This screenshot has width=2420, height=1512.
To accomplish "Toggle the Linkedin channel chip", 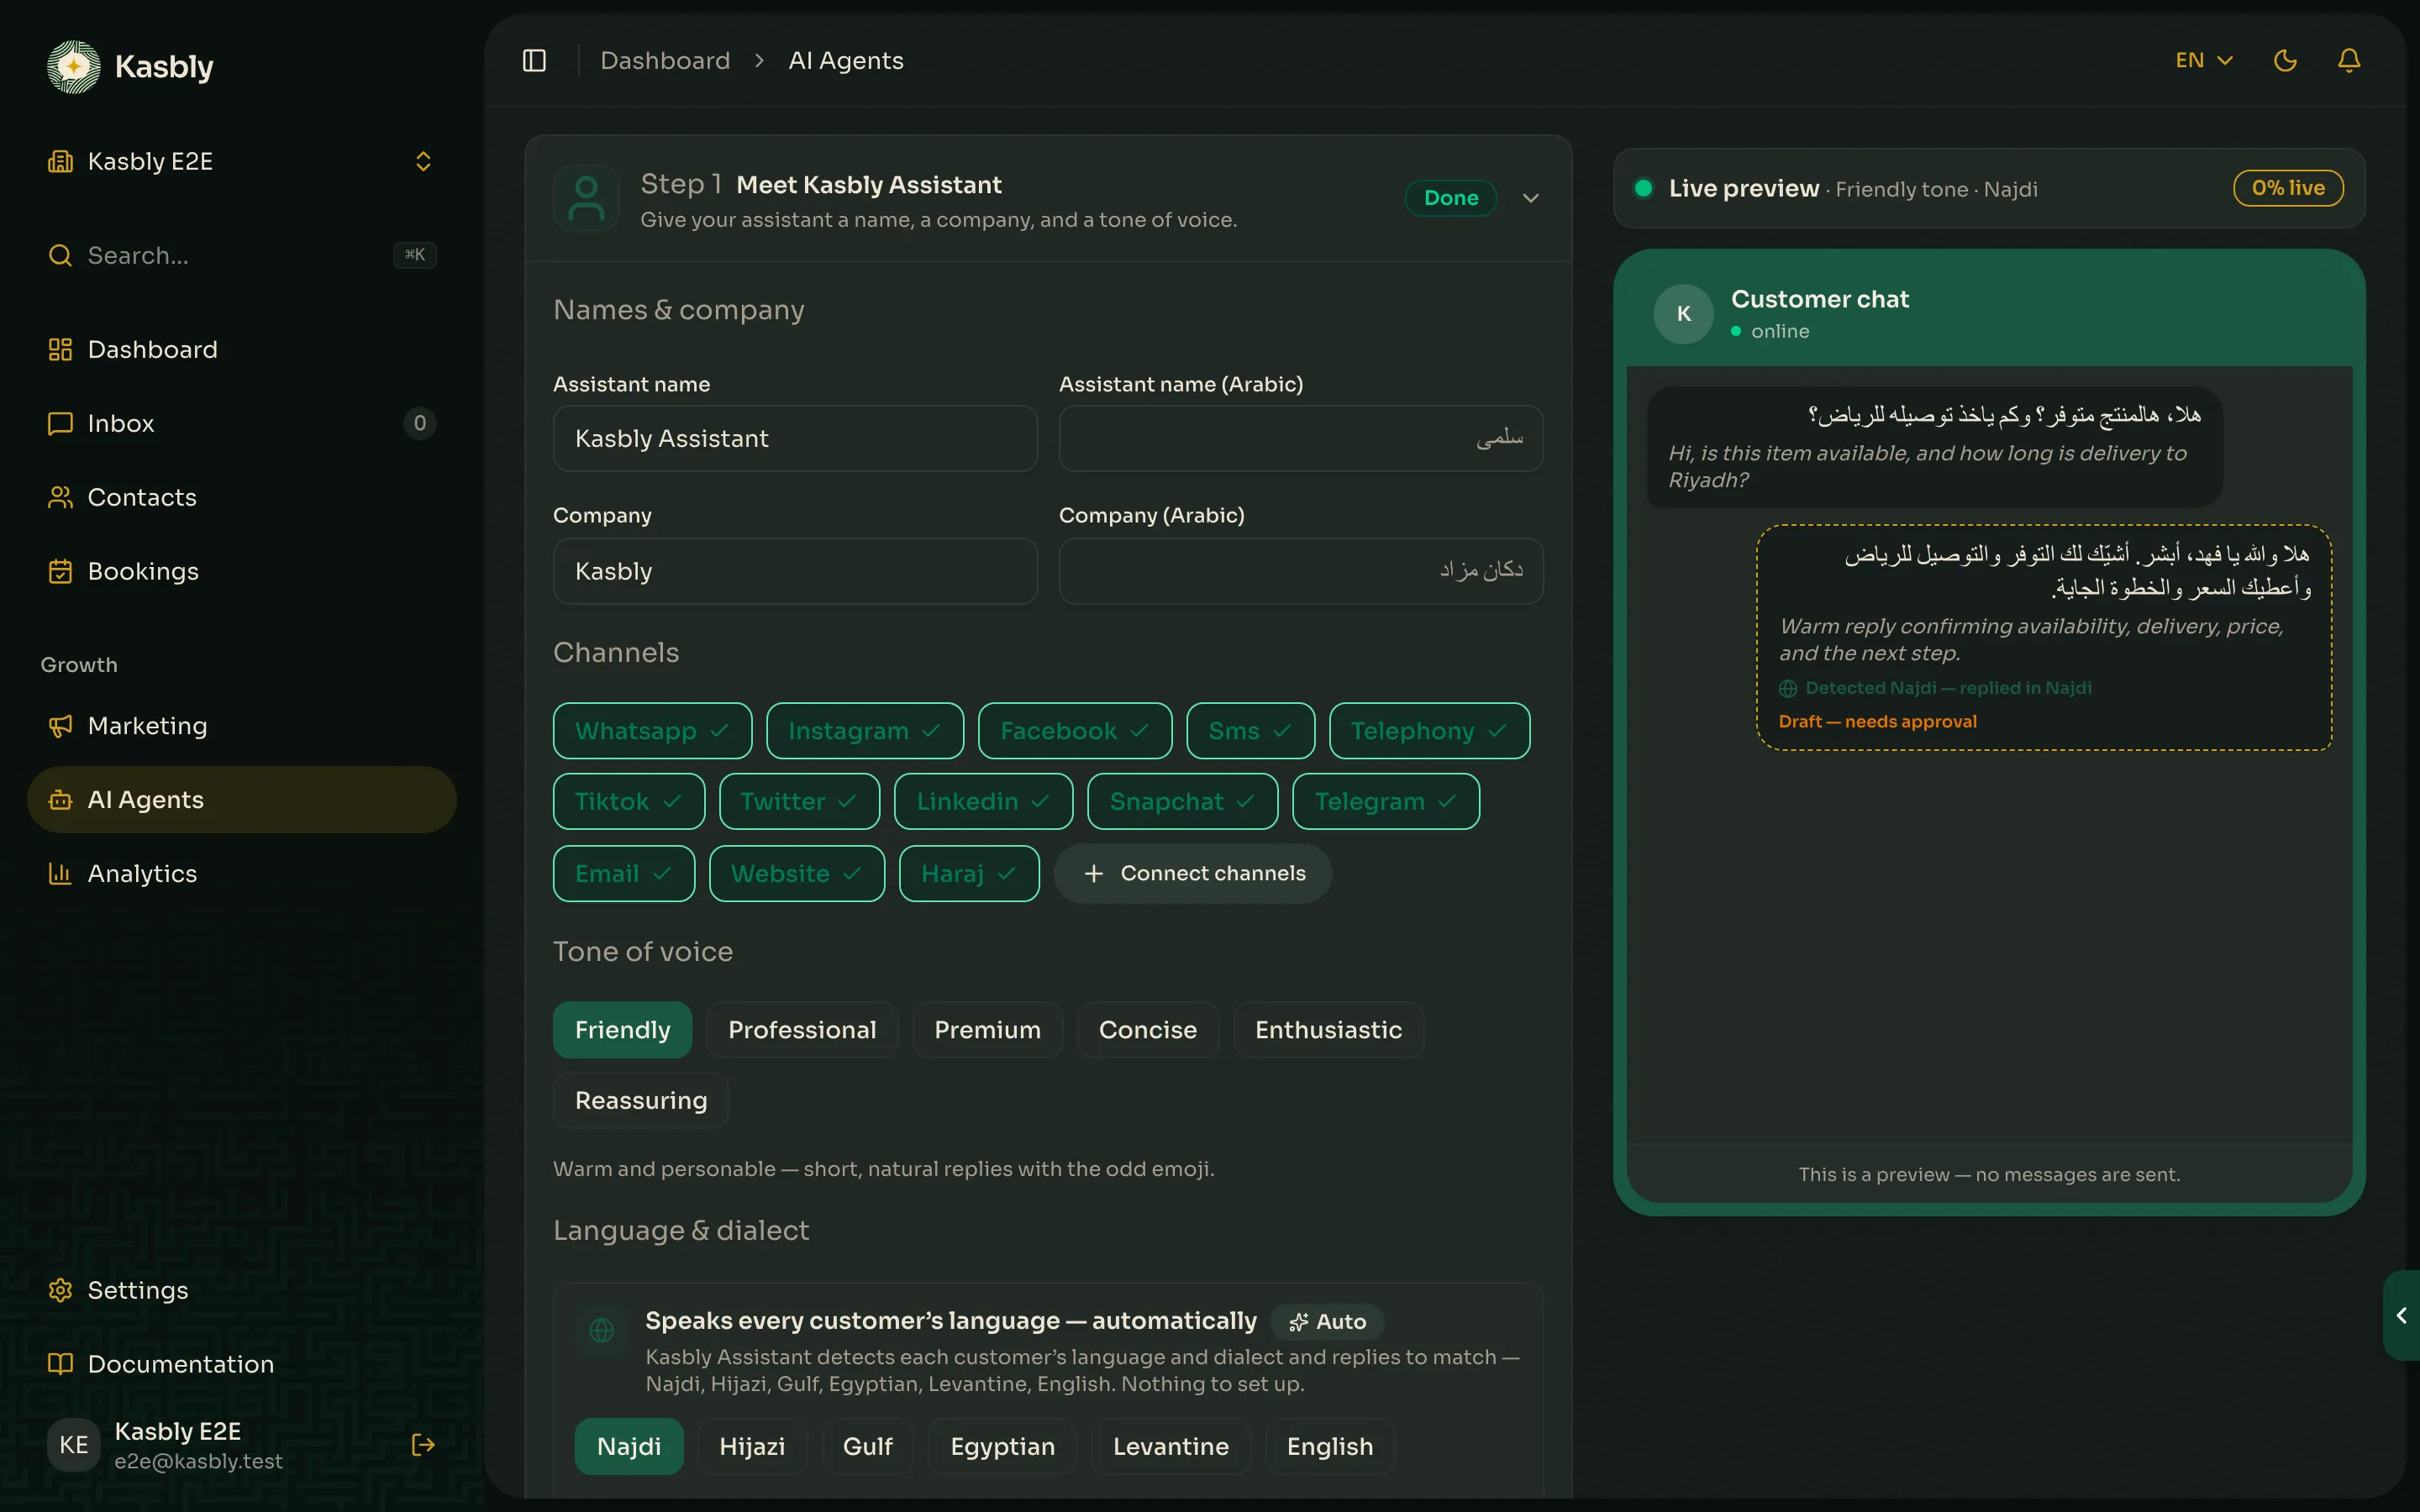I will [x=983, y=801].
